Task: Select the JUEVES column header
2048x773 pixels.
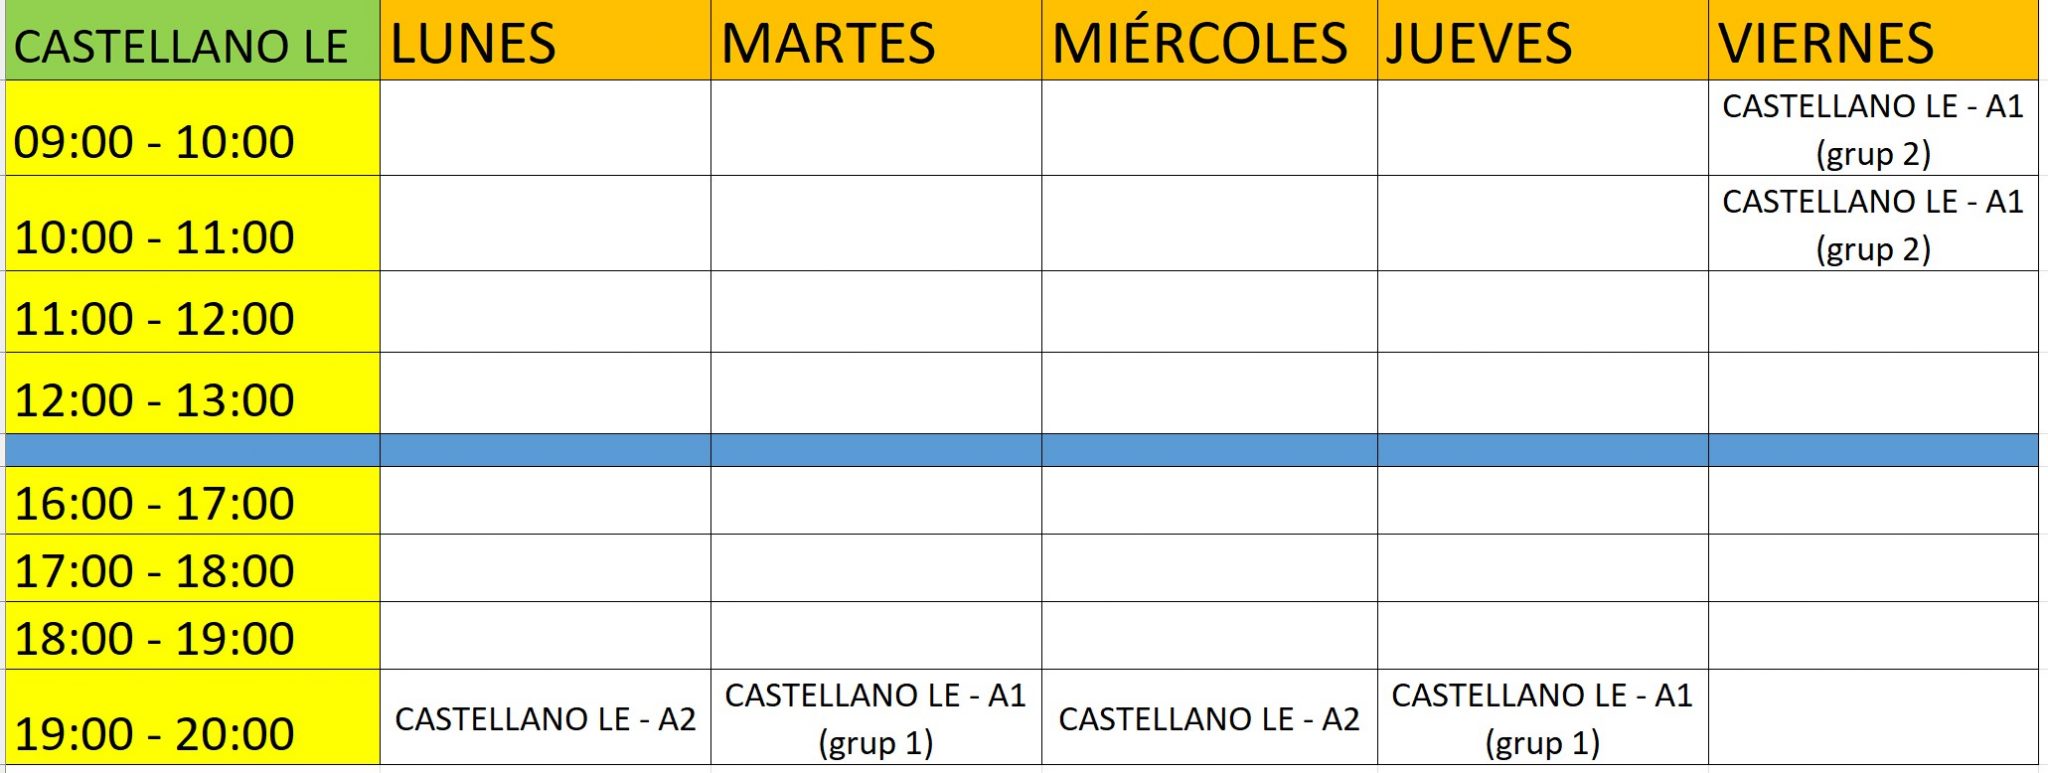Action: click(1542, 42)
